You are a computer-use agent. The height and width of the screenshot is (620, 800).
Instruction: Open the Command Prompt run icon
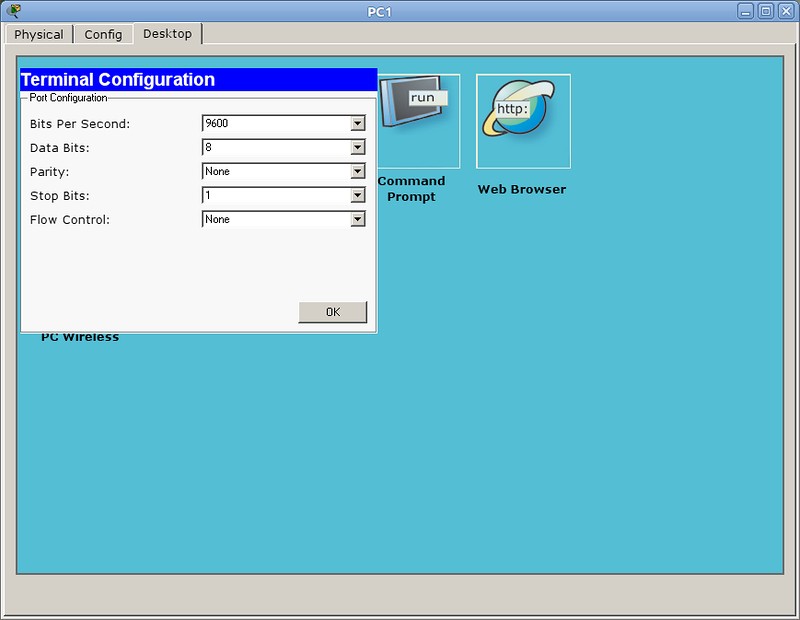[x=418, y=121]
